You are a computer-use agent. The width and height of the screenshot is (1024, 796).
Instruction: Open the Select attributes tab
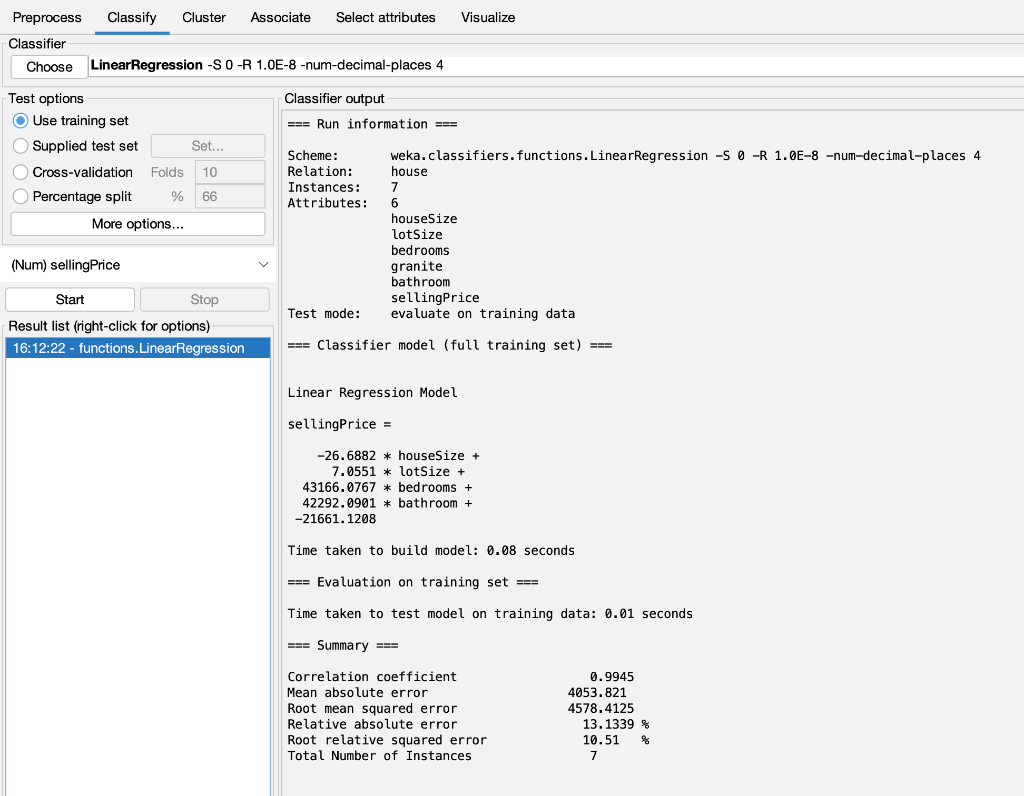point(385,17)
